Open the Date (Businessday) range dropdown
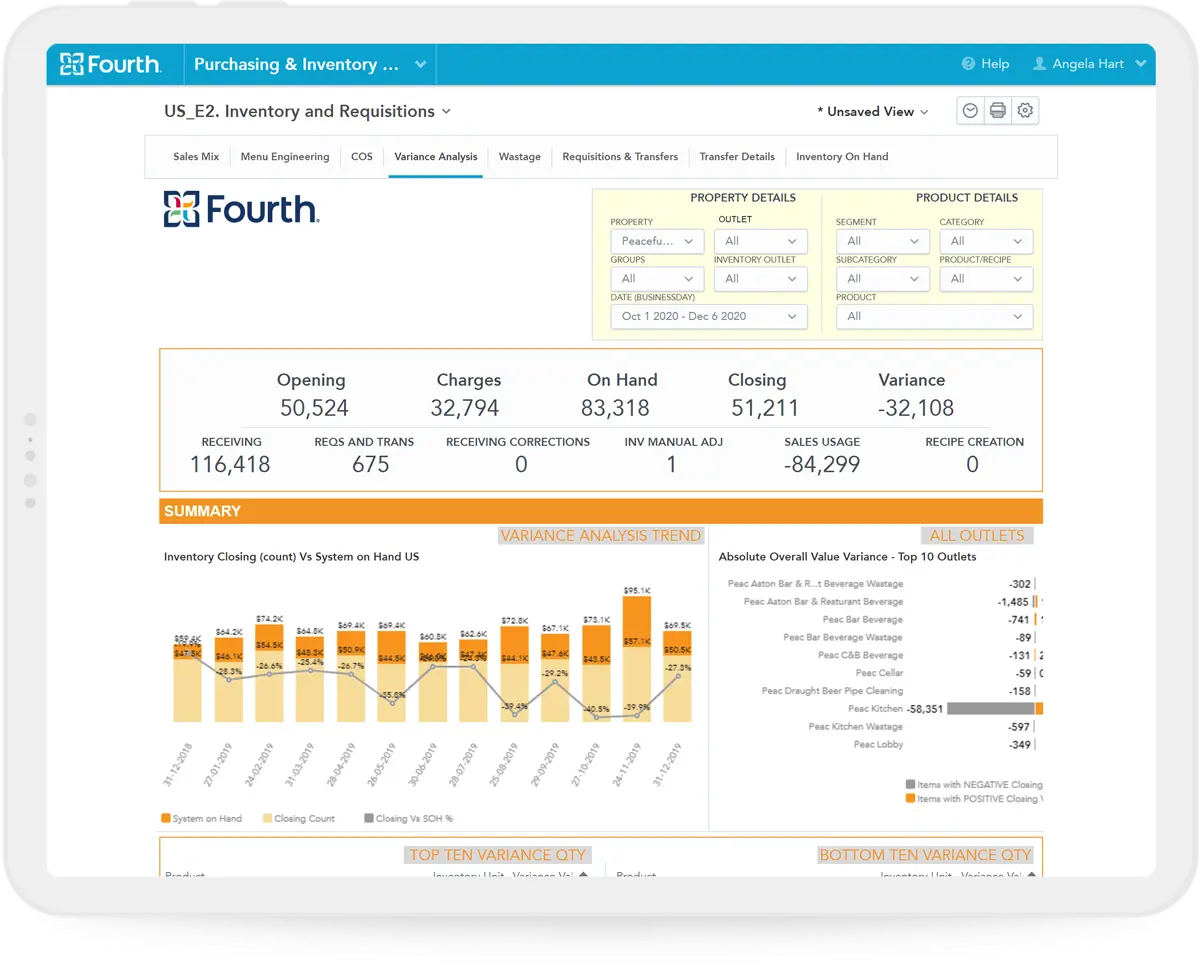 708,316
